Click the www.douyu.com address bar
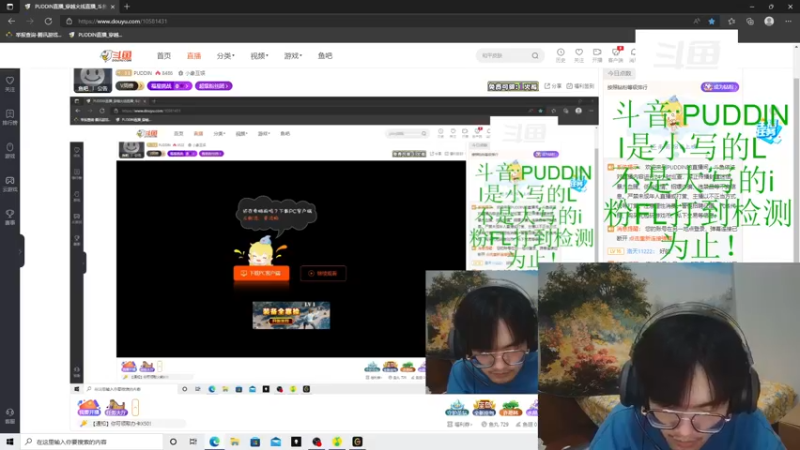Screen dimensions: 800x450 tap(378, 21)
